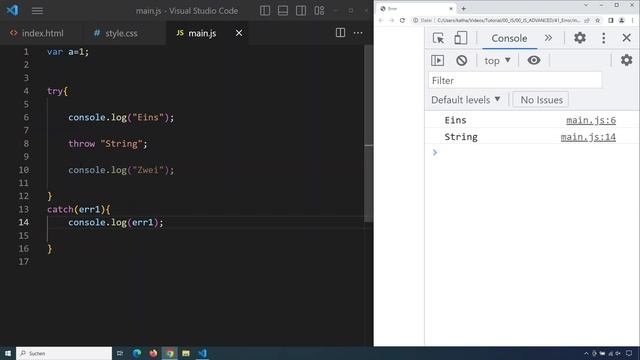Switch to Chrome on taskbar
This screenshot has height=360, width=640.
(169, 353)
